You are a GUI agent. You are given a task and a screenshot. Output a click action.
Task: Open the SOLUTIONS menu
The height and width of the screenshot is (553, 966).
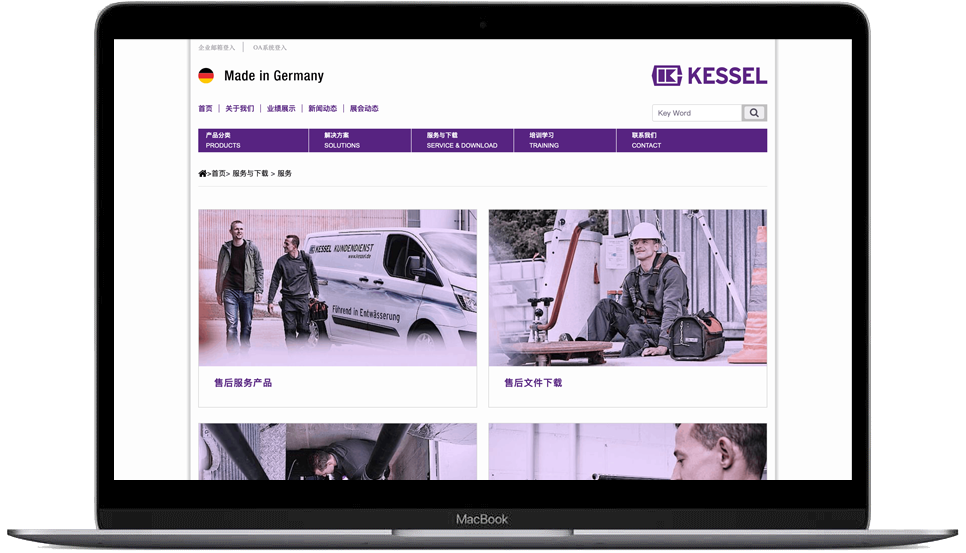point(360,140)
